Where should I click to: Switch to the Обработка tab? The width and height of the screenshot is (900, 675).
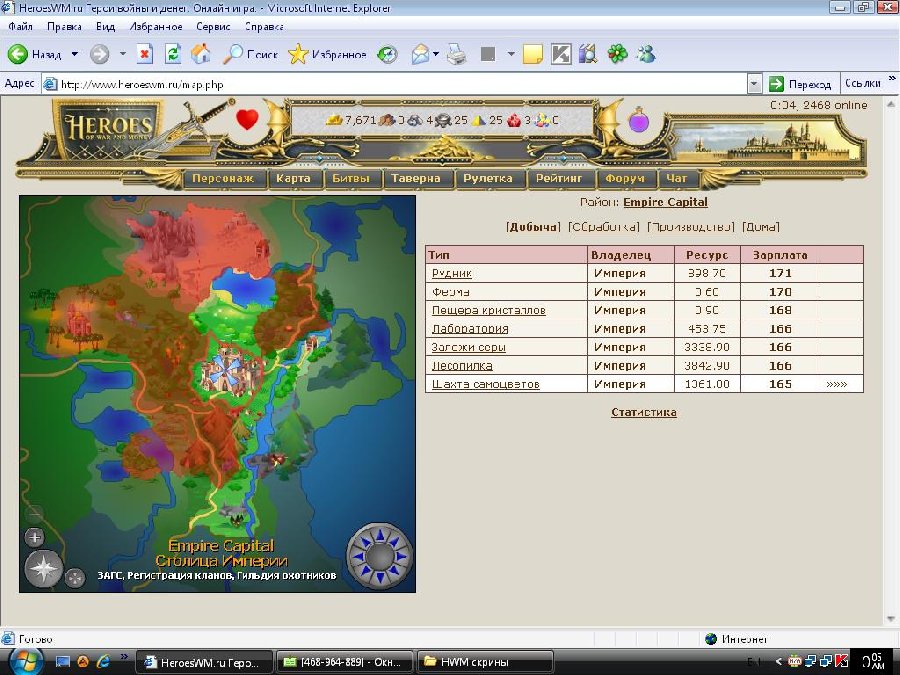click(603, 227)
